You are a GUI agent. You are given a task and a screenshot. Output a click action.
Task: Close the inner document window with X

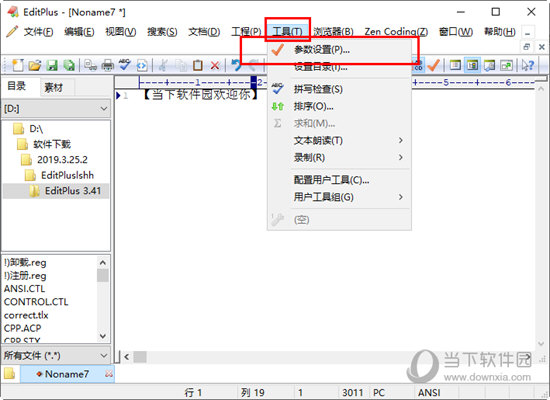(x=541, y=47)
